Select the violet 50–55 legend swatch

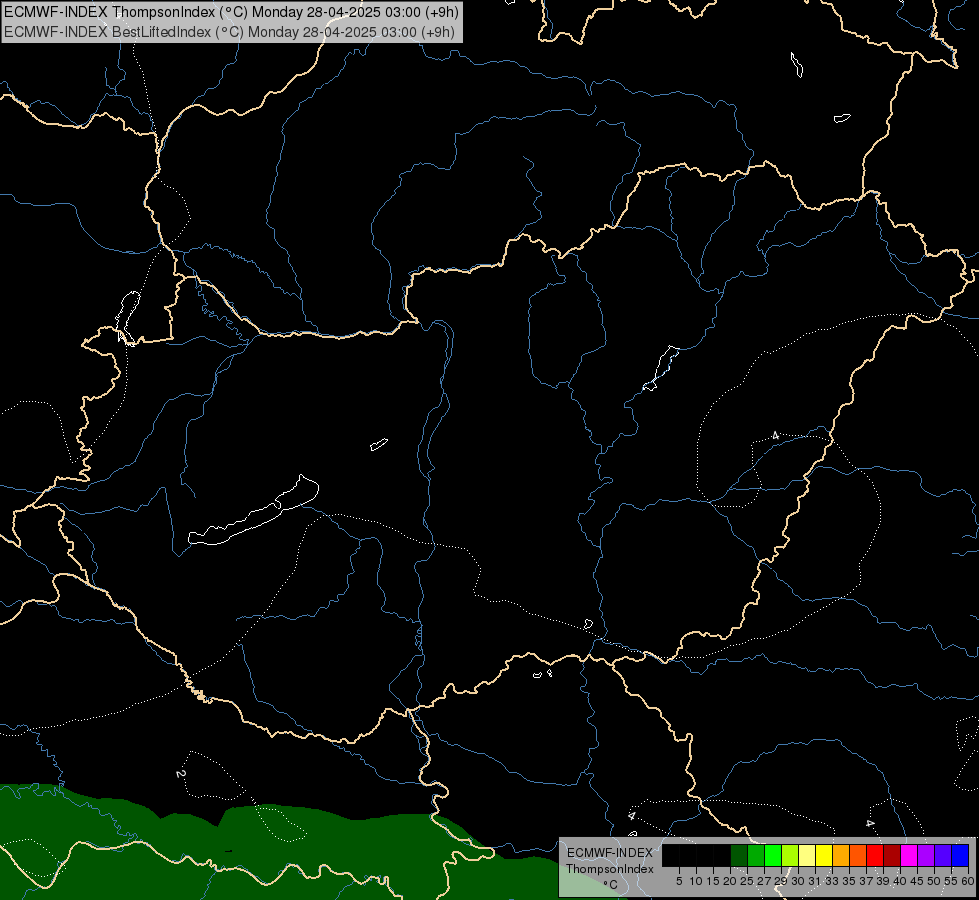(943, 855)
